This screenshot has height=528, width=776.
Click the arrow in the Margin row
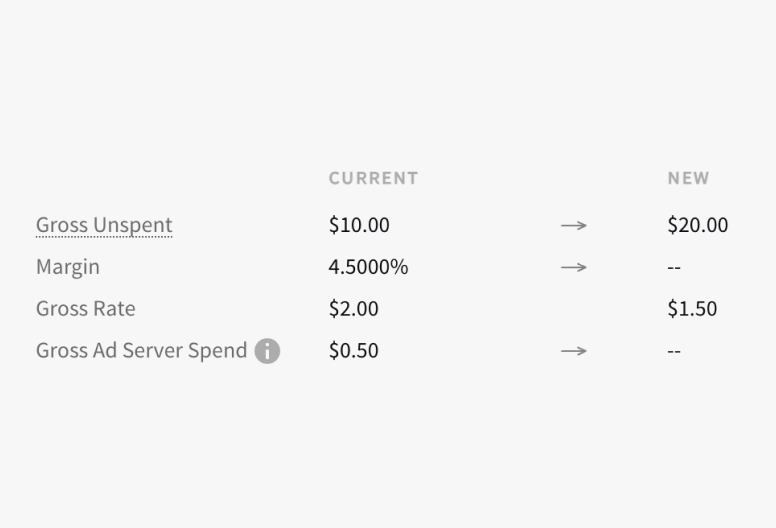(x=573, y=268)
